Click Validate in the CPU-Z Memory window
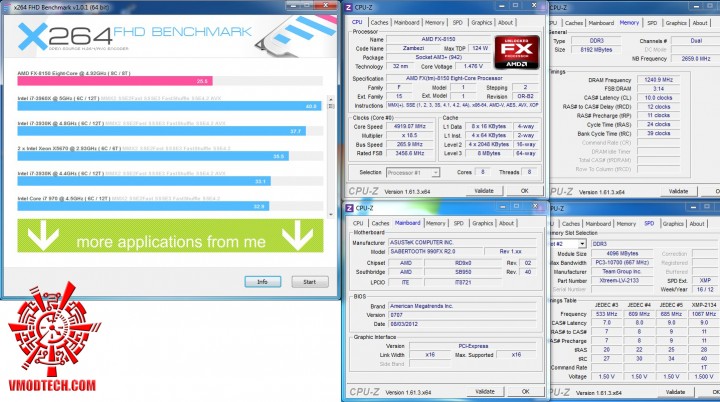The height and width of the screenshot is (402, 720). click(x=678, y=191)
